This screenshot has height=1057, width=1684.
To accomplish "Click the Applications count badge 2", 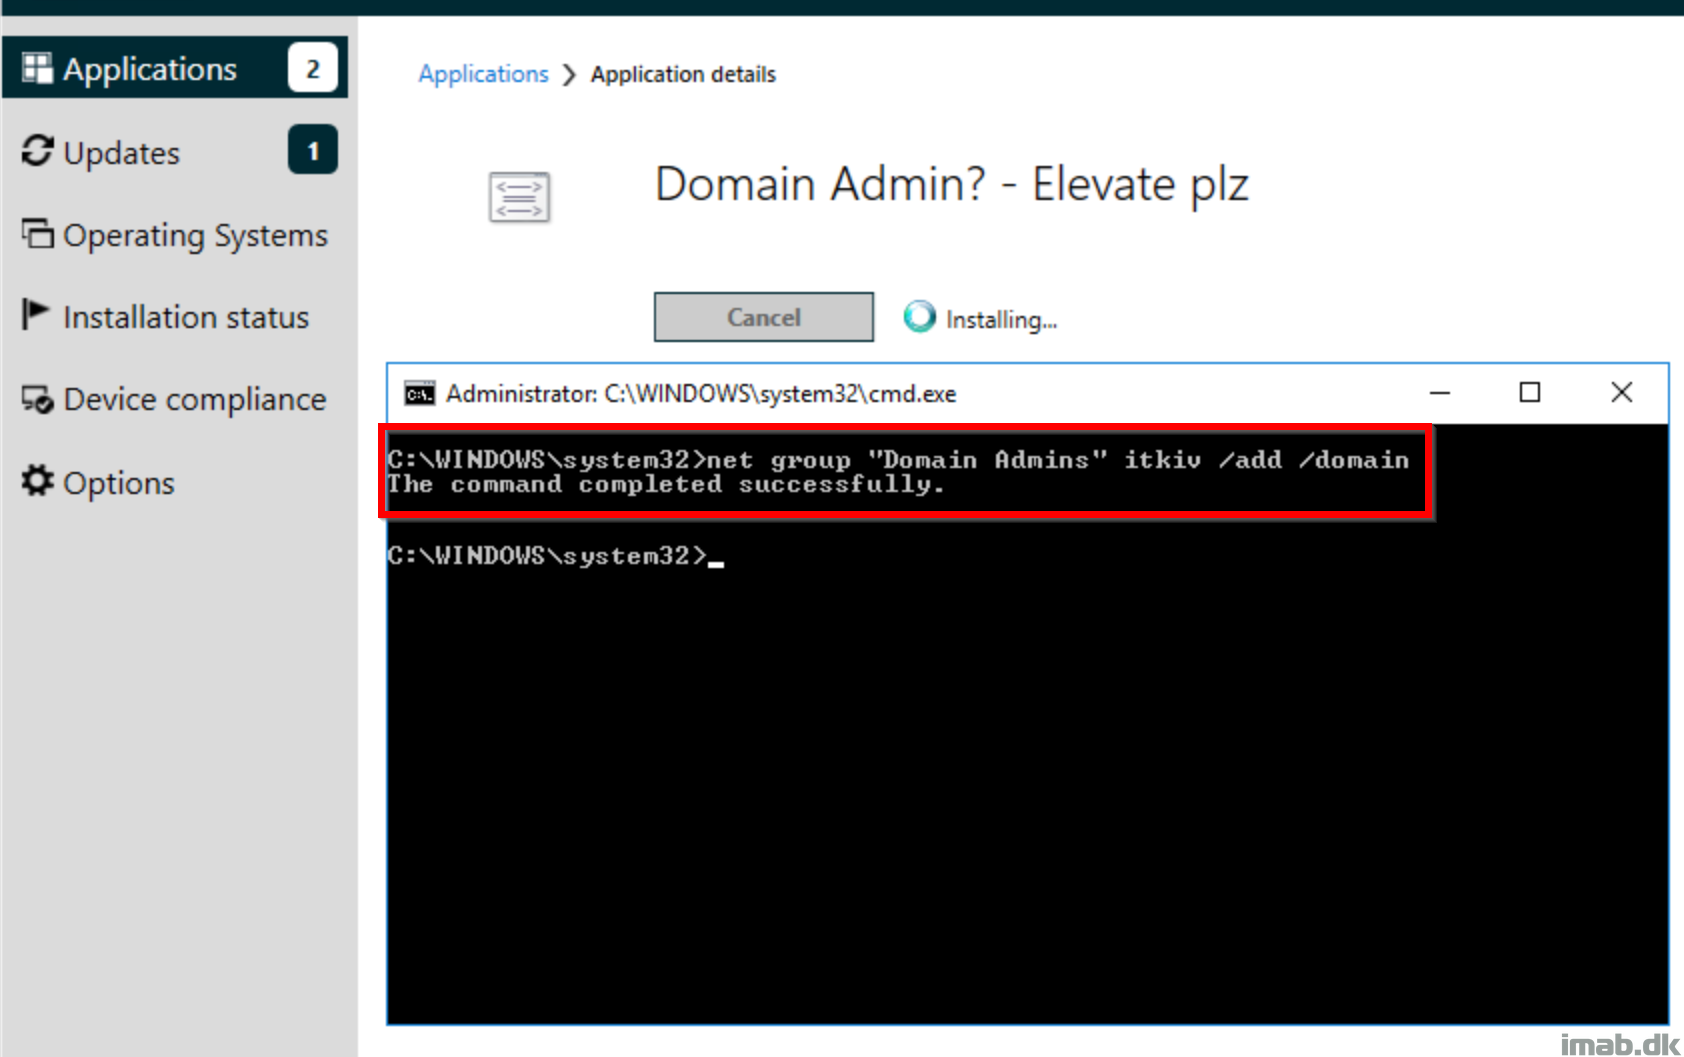I will (312, 68).
